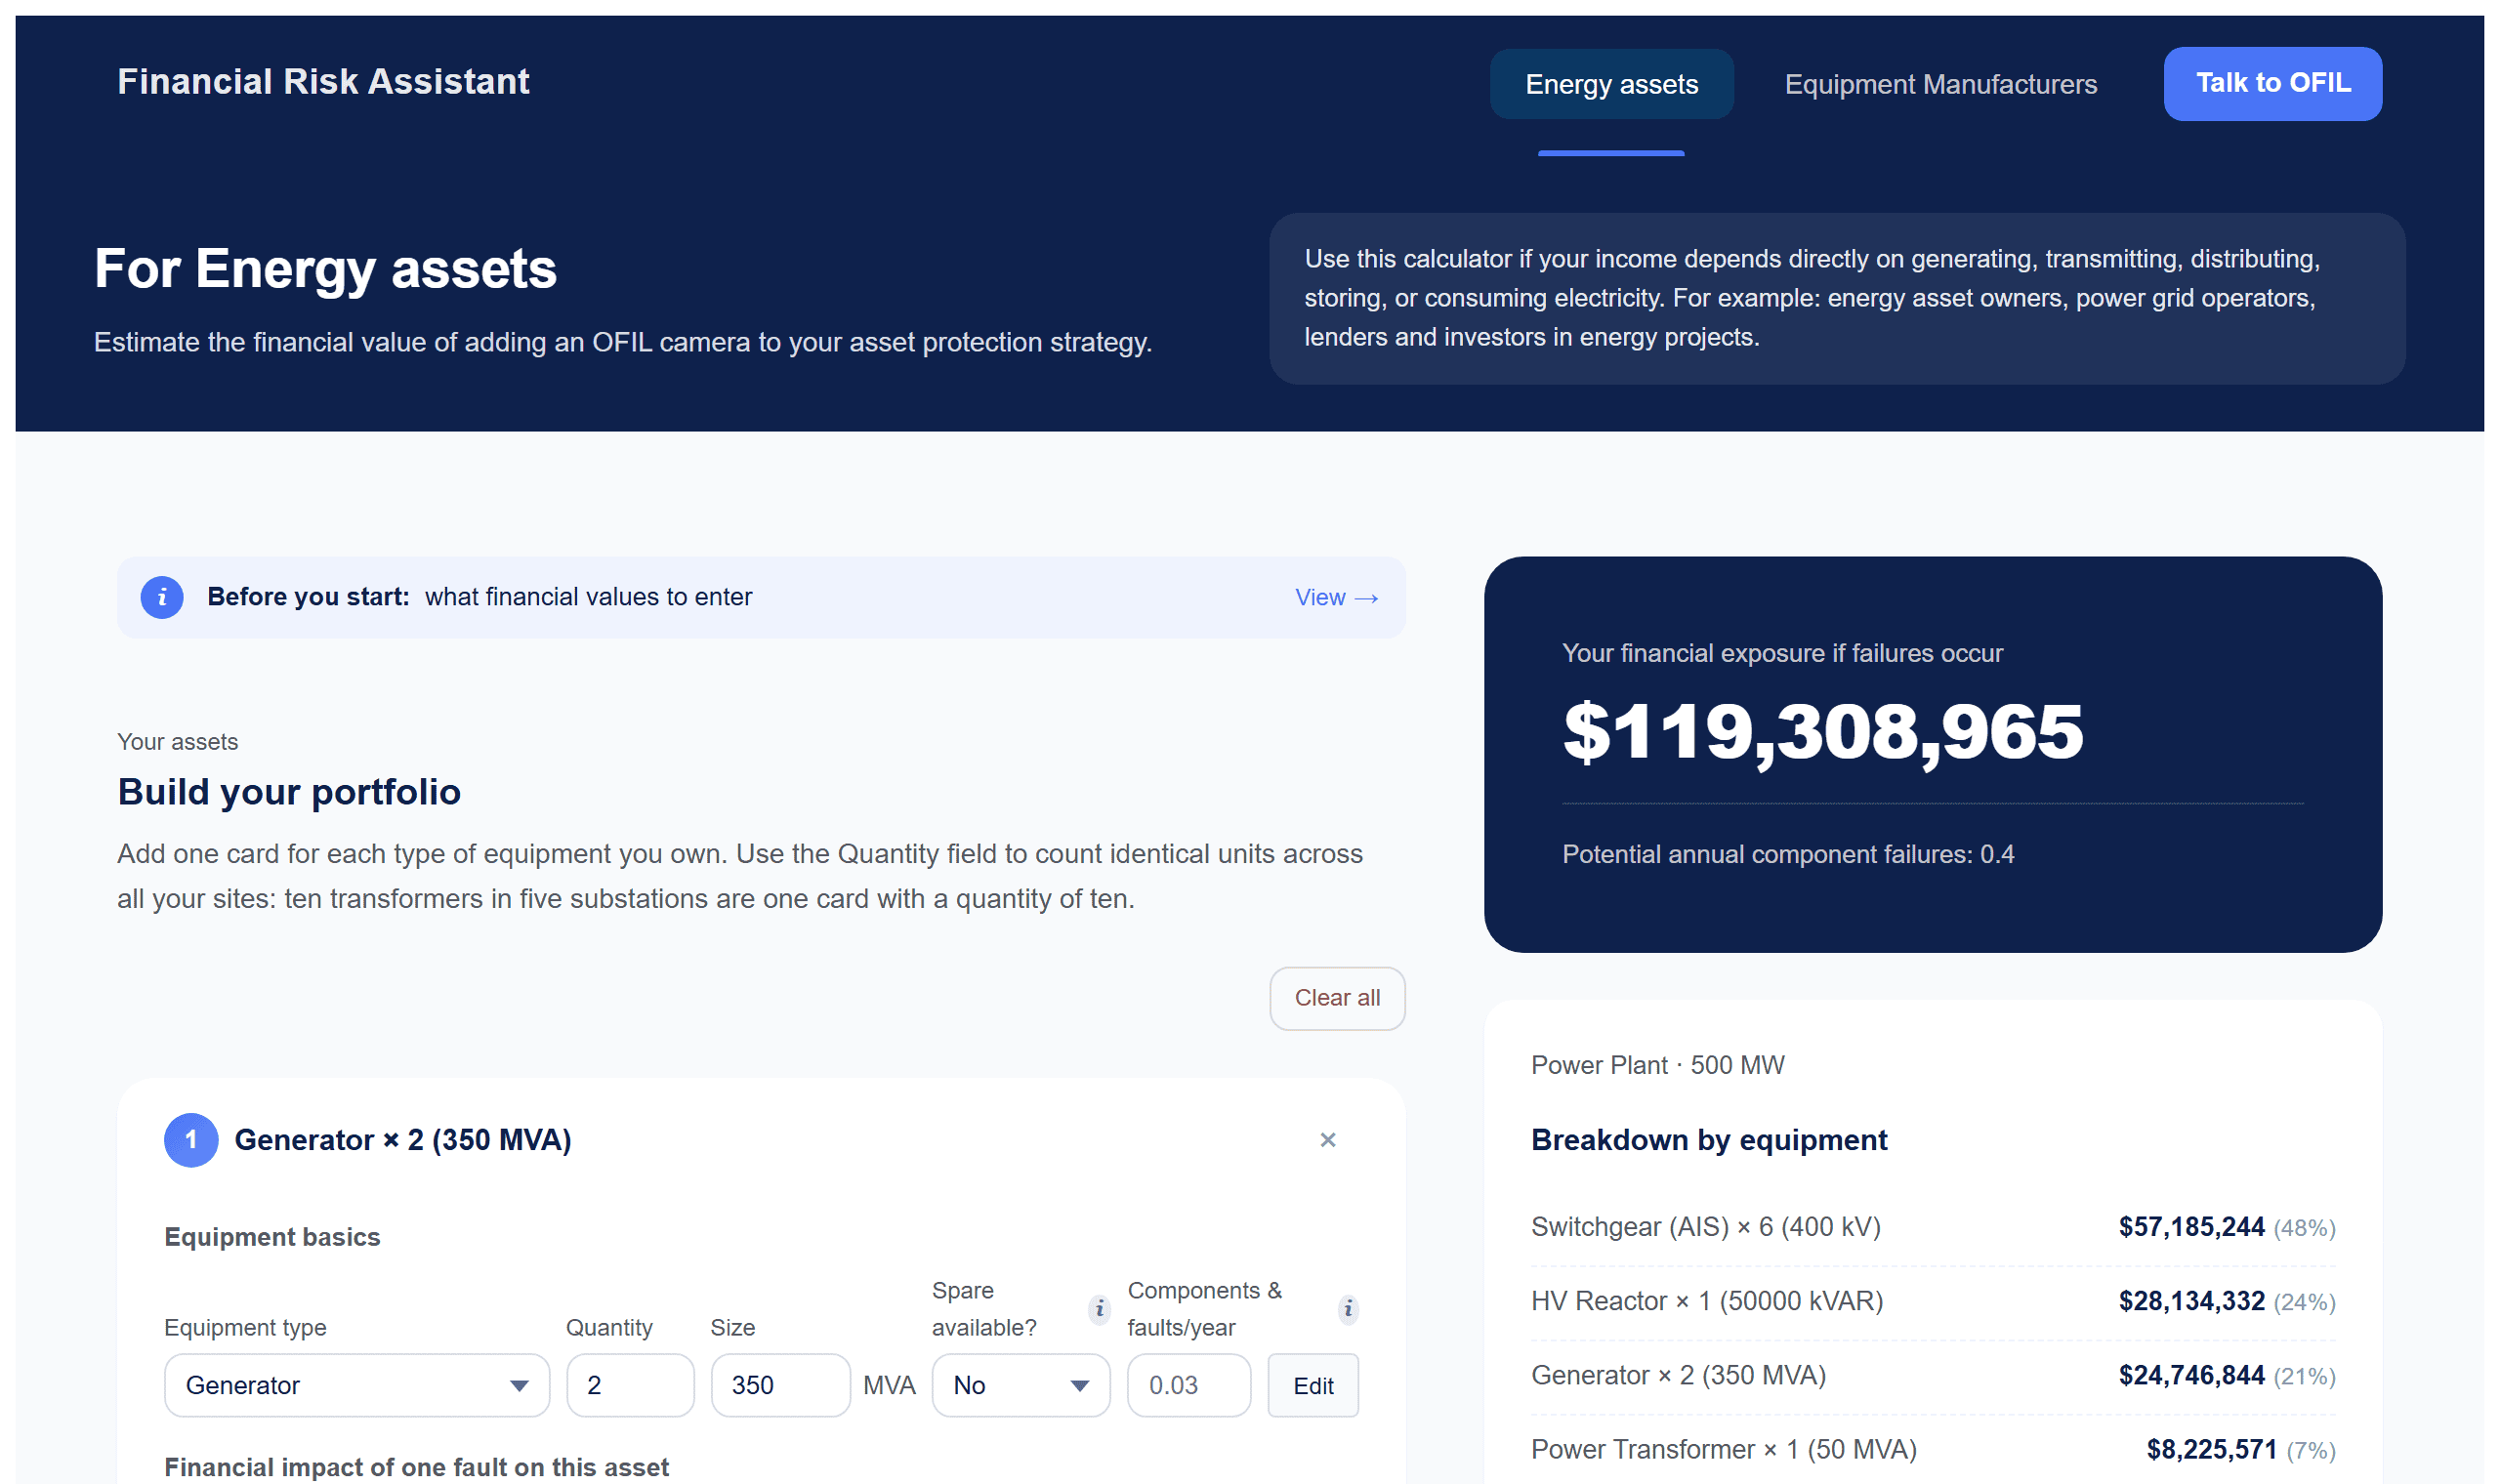Click 'Generator × 2 (350 MVA)' breakdown row

tap(1934, 1375)
